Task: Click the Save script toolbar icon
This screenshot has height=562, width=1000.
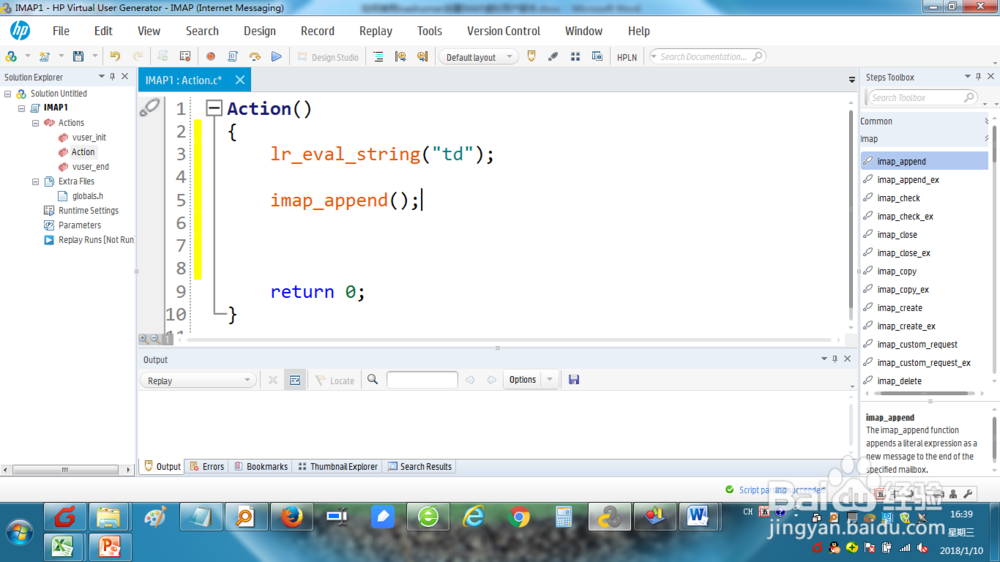Action: (x=78, y=57)
